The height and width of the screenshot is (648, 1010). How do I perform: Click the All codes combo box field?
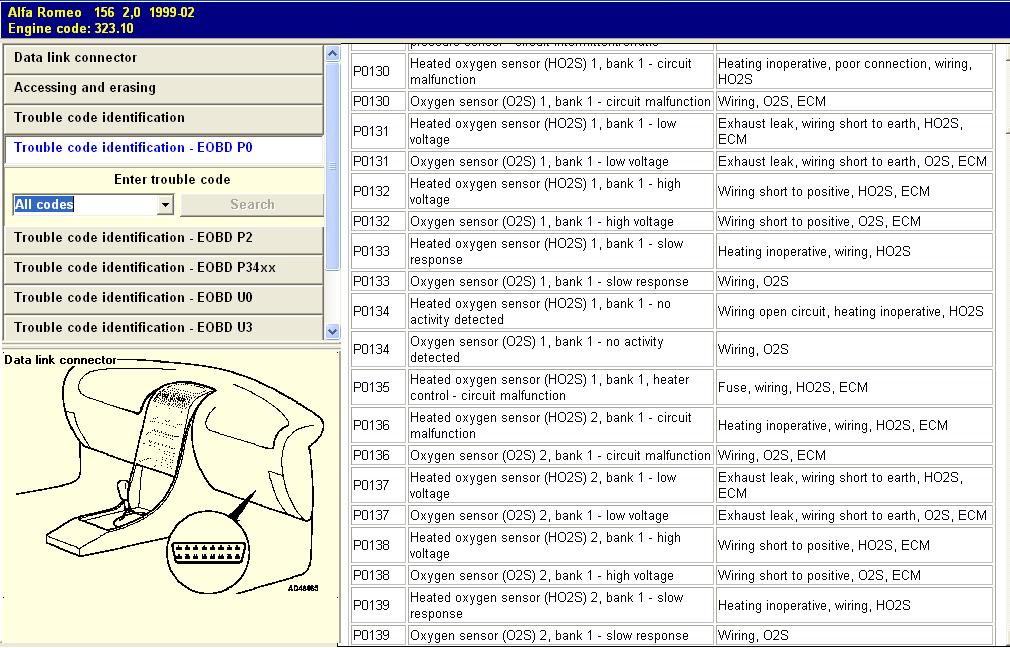[85, 205]
